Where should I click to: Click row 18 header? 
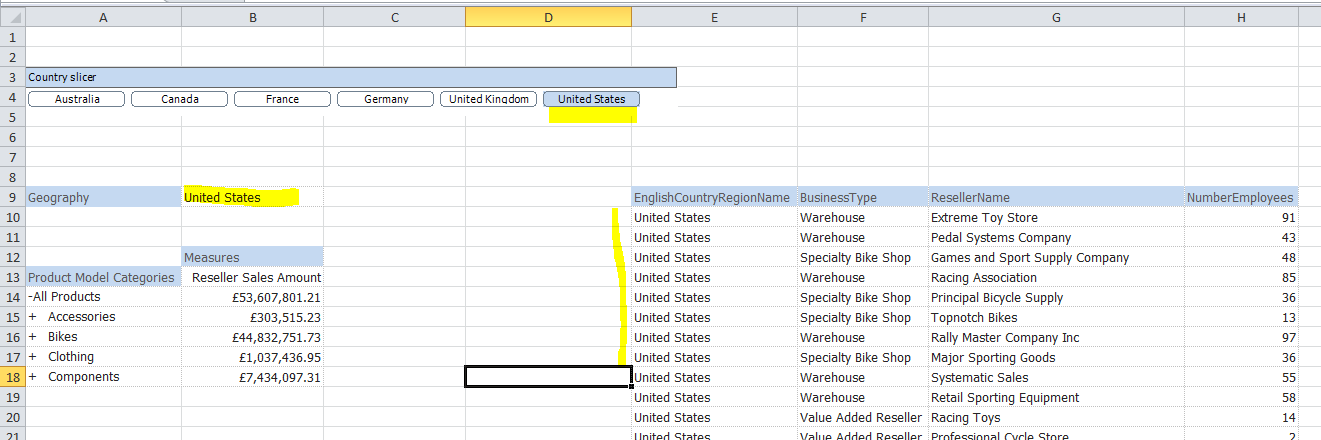[x=12, y=377]
